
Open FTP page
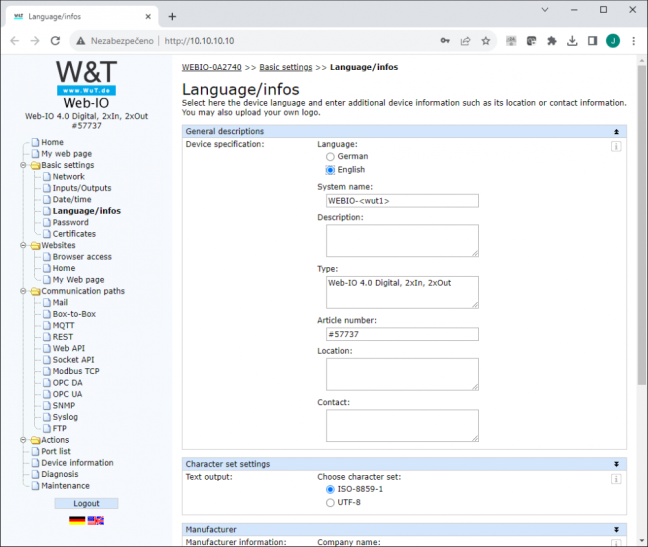[60, 428]
